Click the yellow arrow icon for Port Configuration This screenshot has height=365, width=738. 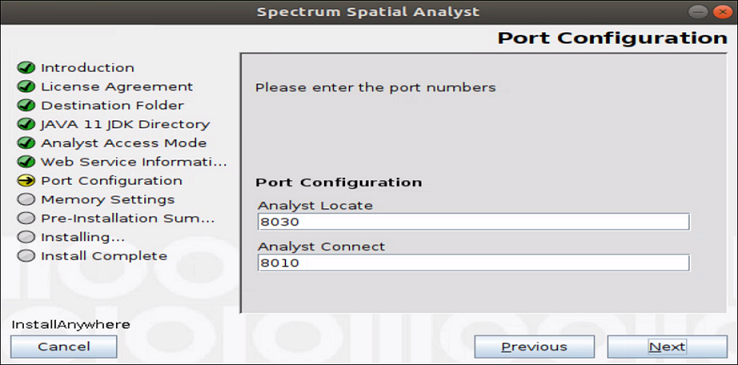click(x=26, y=181)
